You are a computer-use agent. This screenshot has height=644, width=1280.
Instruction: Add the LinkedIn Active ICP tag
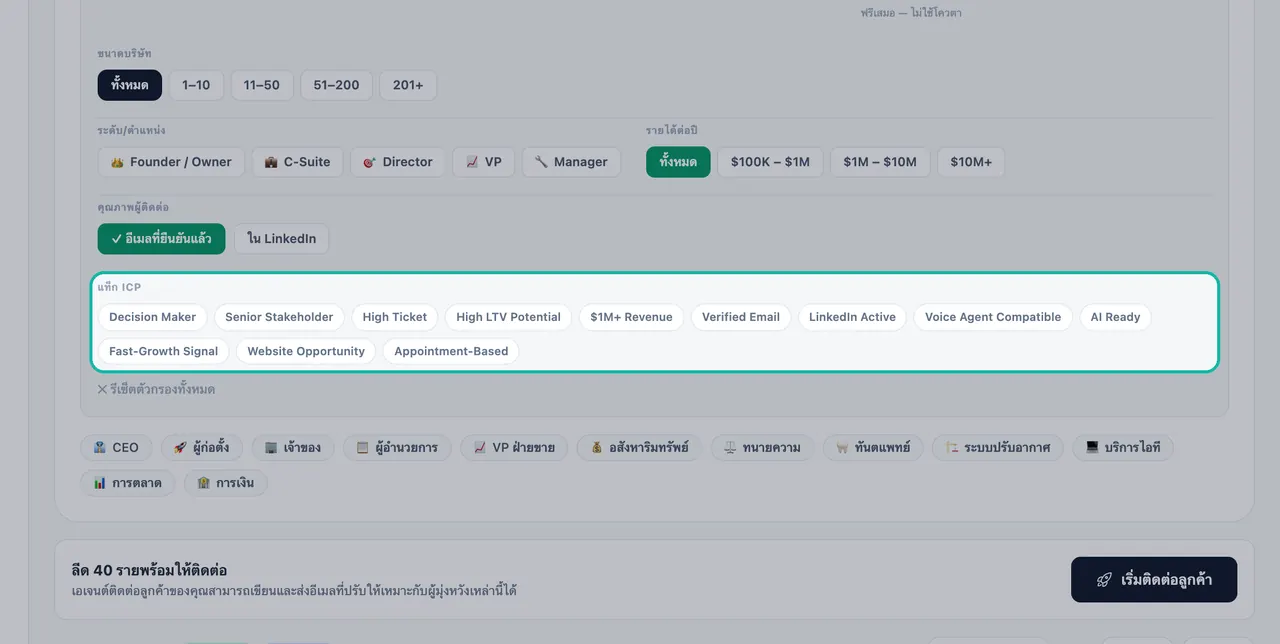pyautogui.click(x=852, y=317)
